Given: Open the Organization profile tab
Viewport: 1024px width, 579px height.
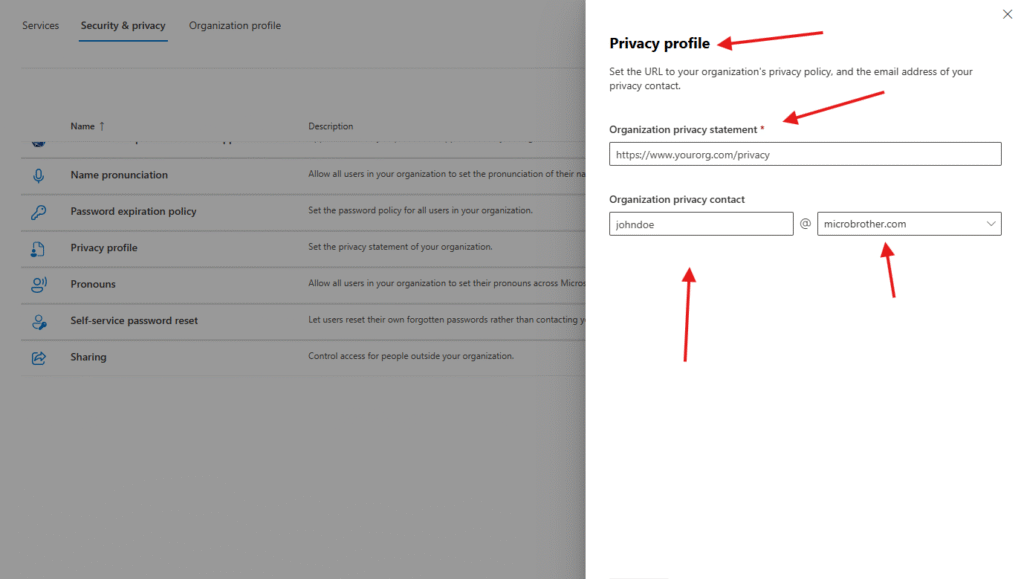Looking at the screenshot, I should pyautogui.click(x=235, y=26).
